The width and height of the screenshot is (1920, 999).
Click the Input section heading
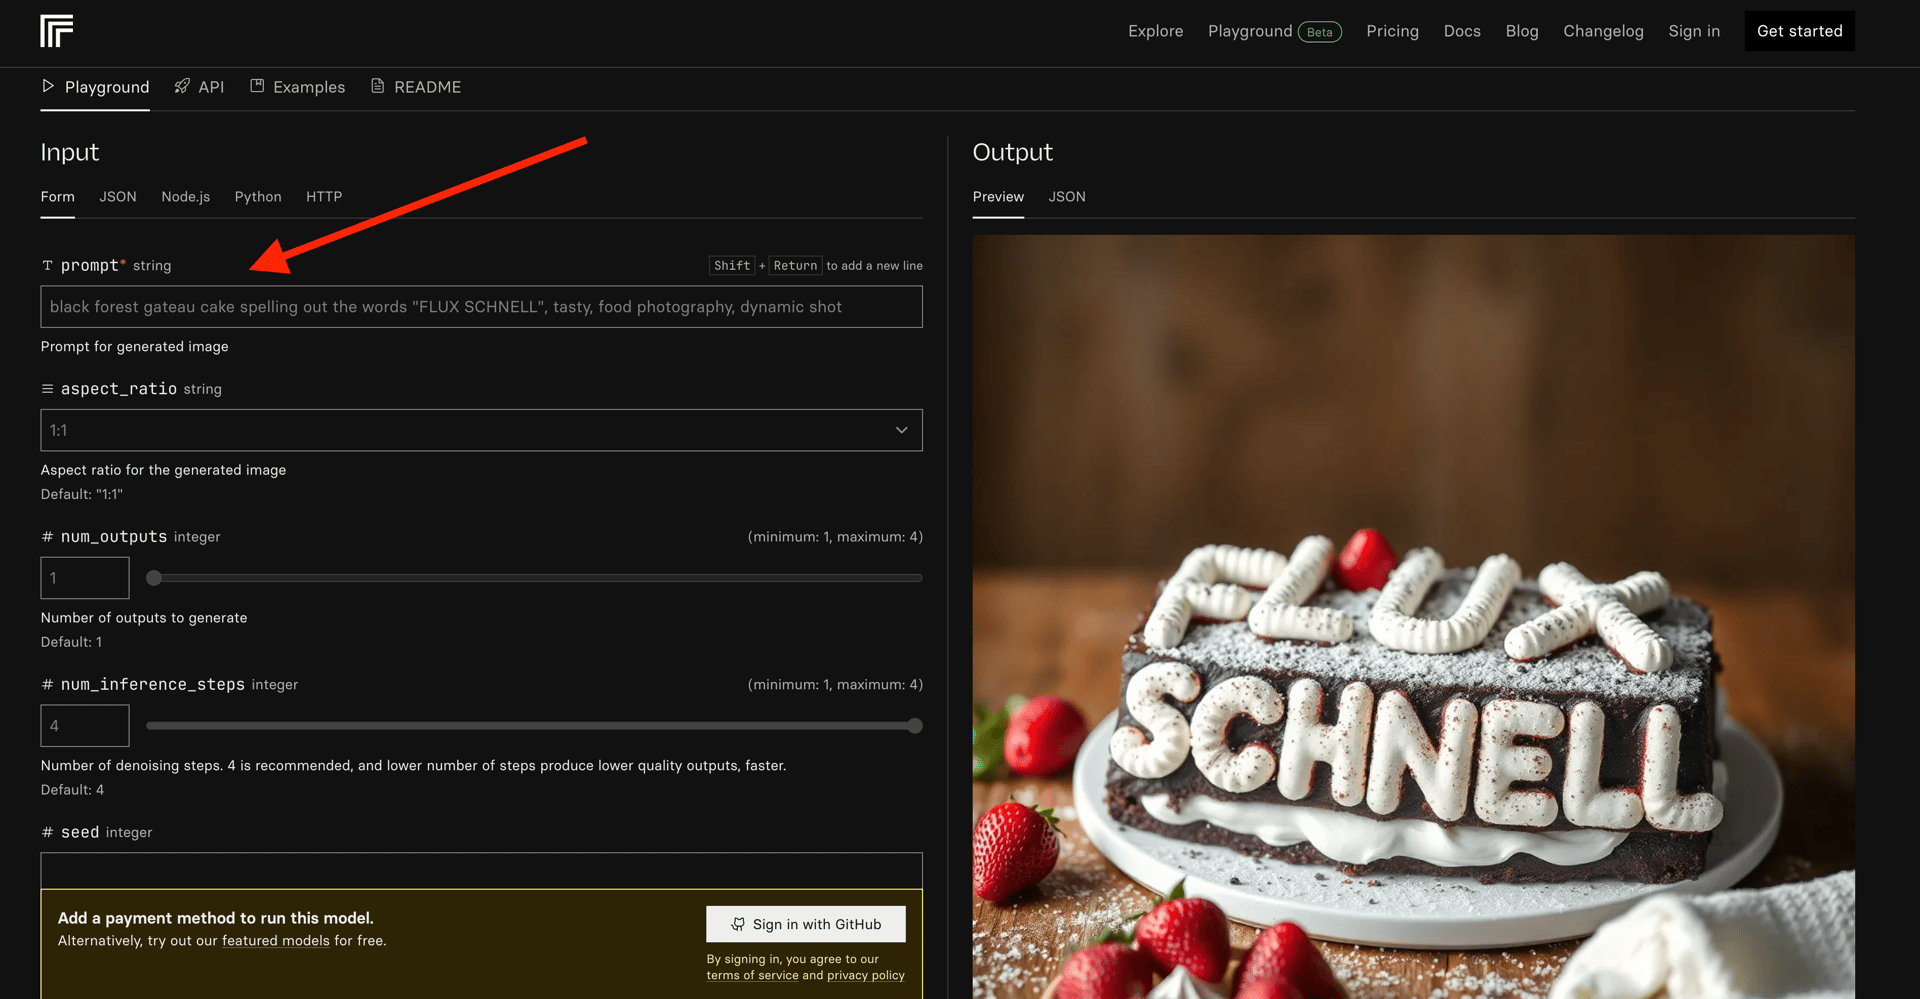(70, 152)
